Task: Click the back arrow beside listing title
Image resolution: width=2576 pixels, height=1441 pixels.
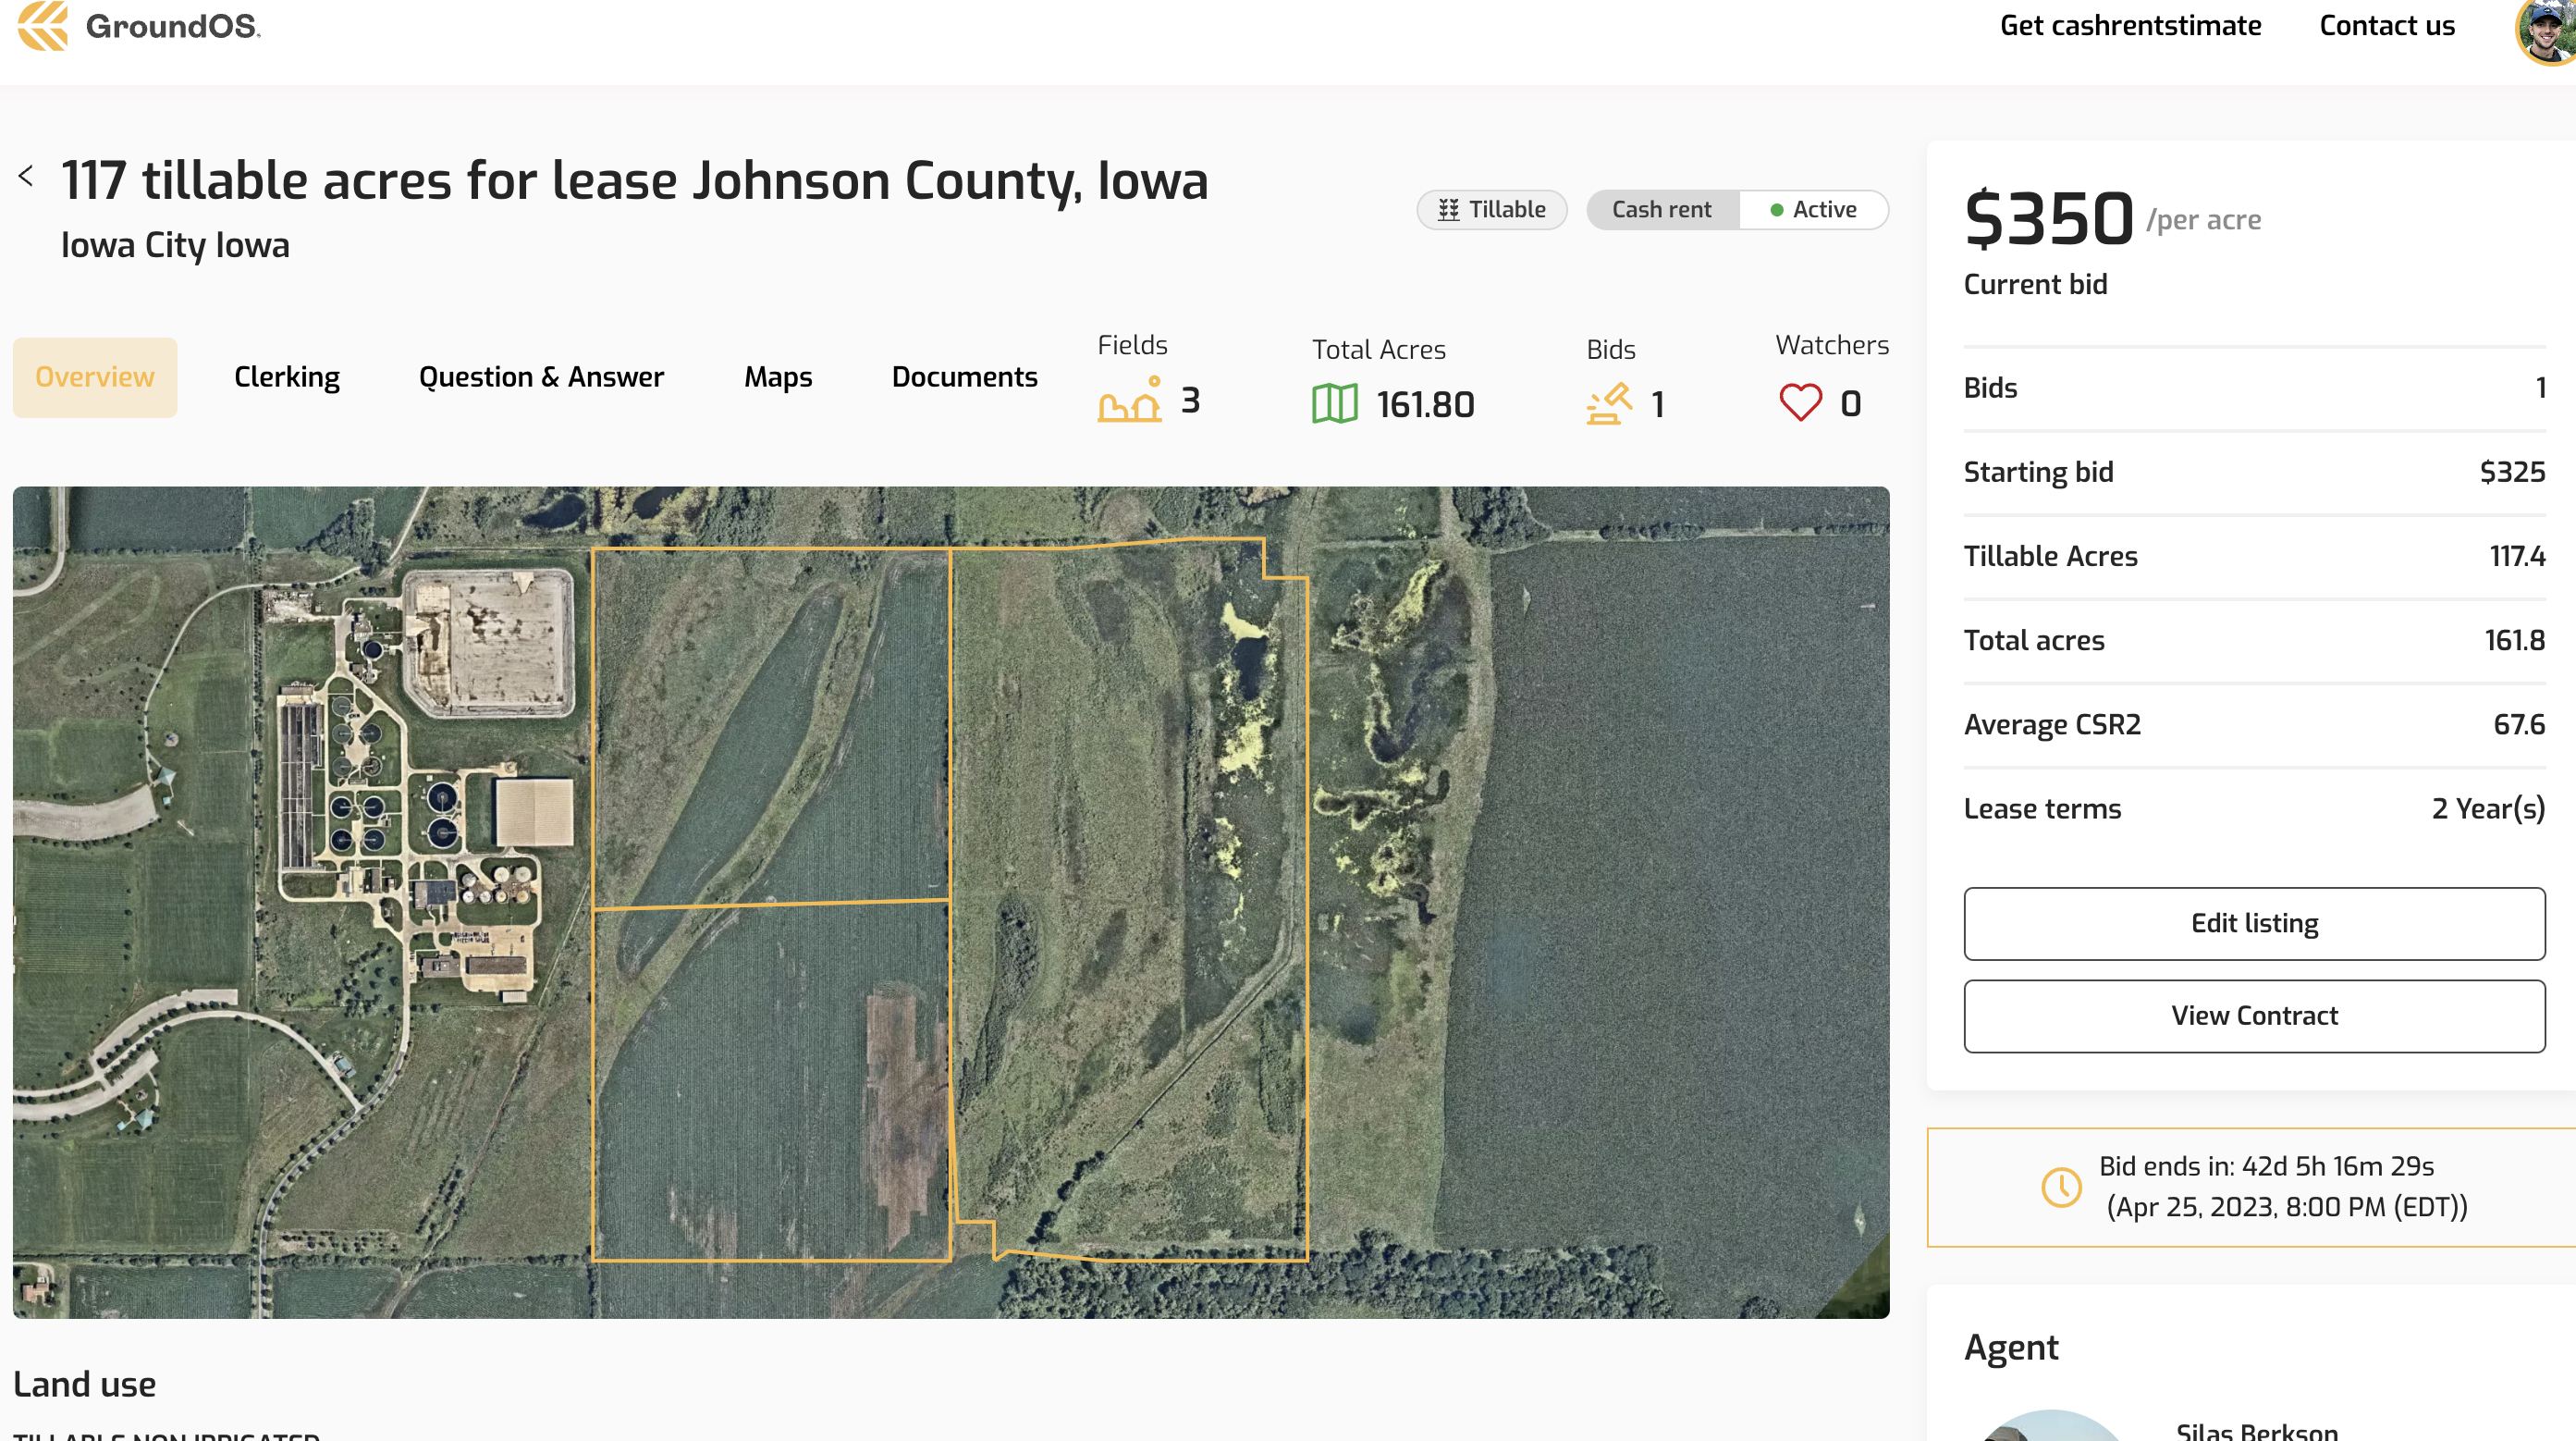Action: pos(26,177)
